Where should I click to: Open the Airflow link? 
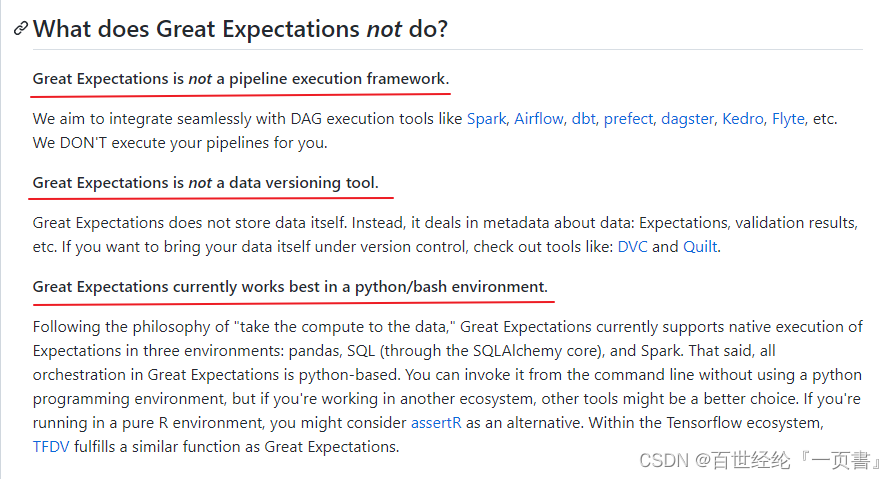539,119
